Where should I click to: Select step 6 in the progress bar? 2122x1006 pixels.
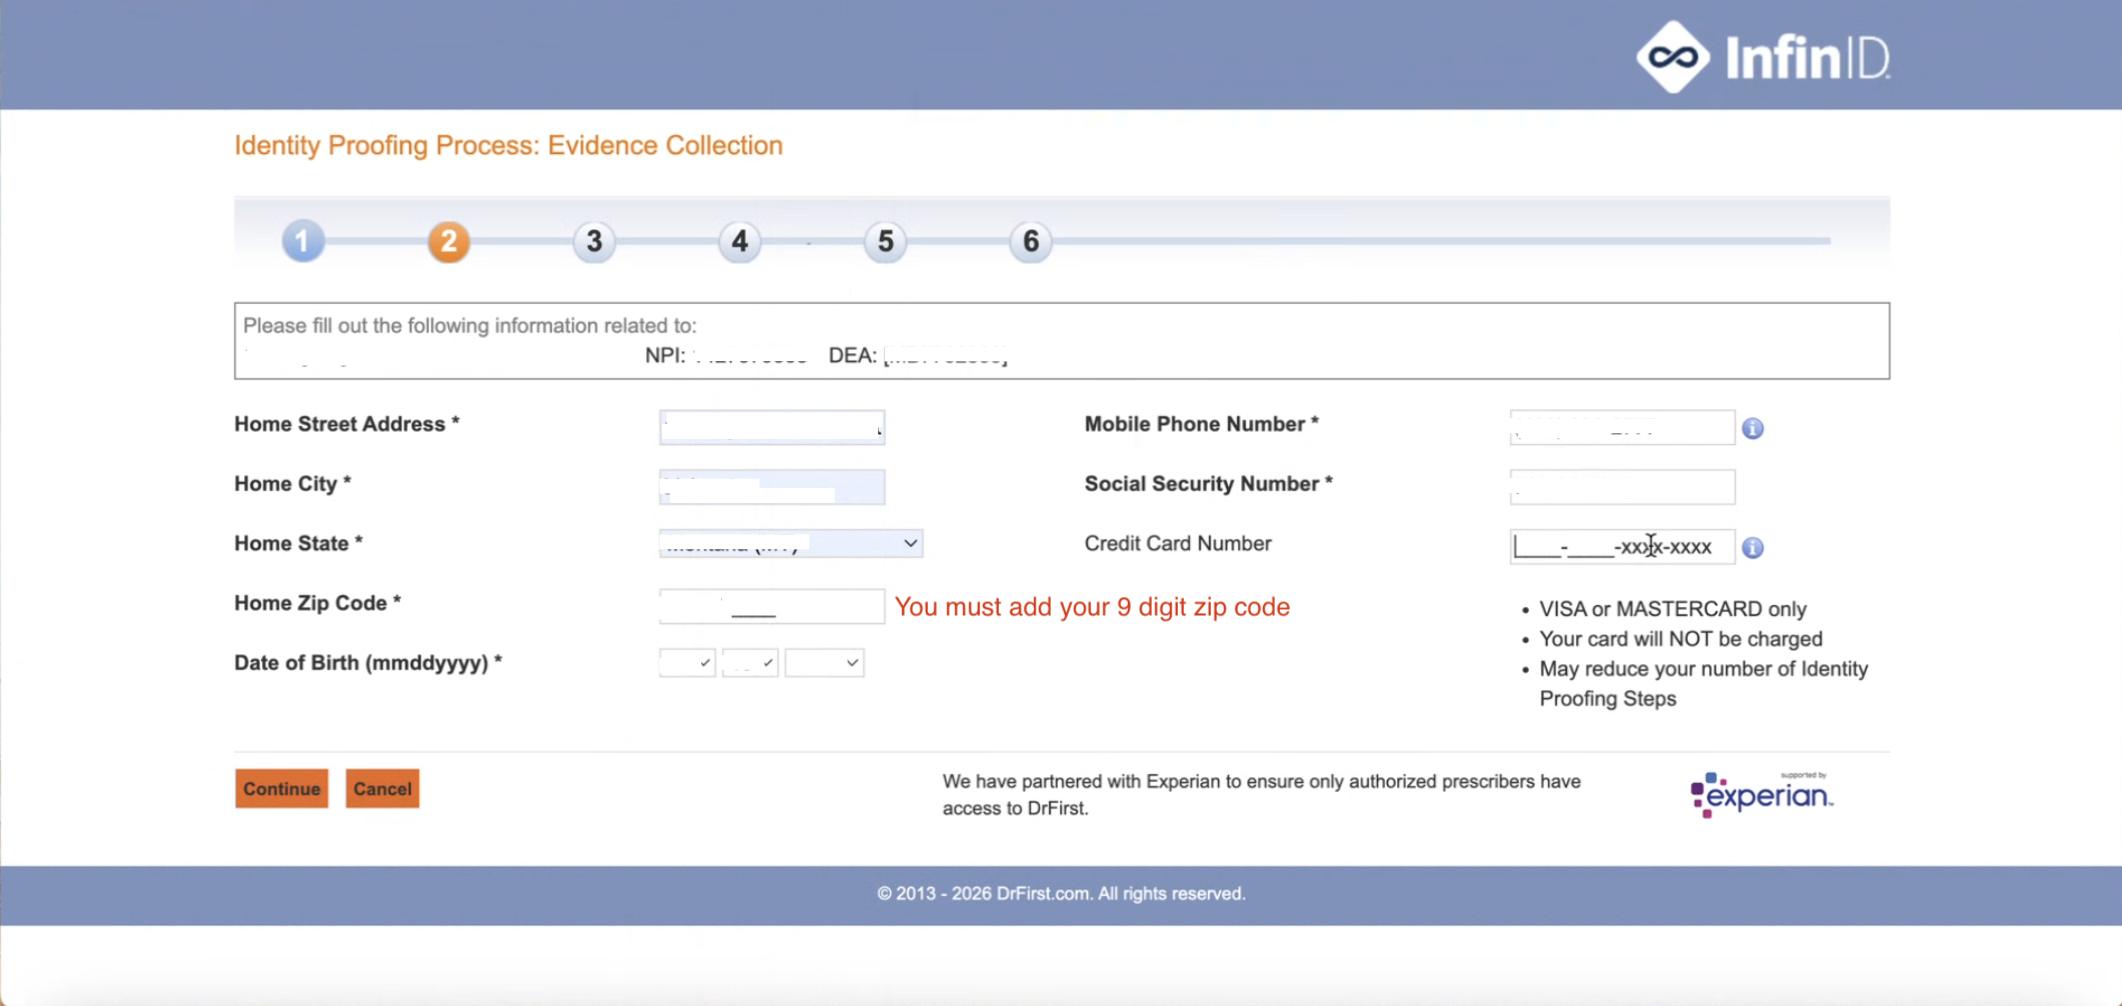tap(1031, 241)
